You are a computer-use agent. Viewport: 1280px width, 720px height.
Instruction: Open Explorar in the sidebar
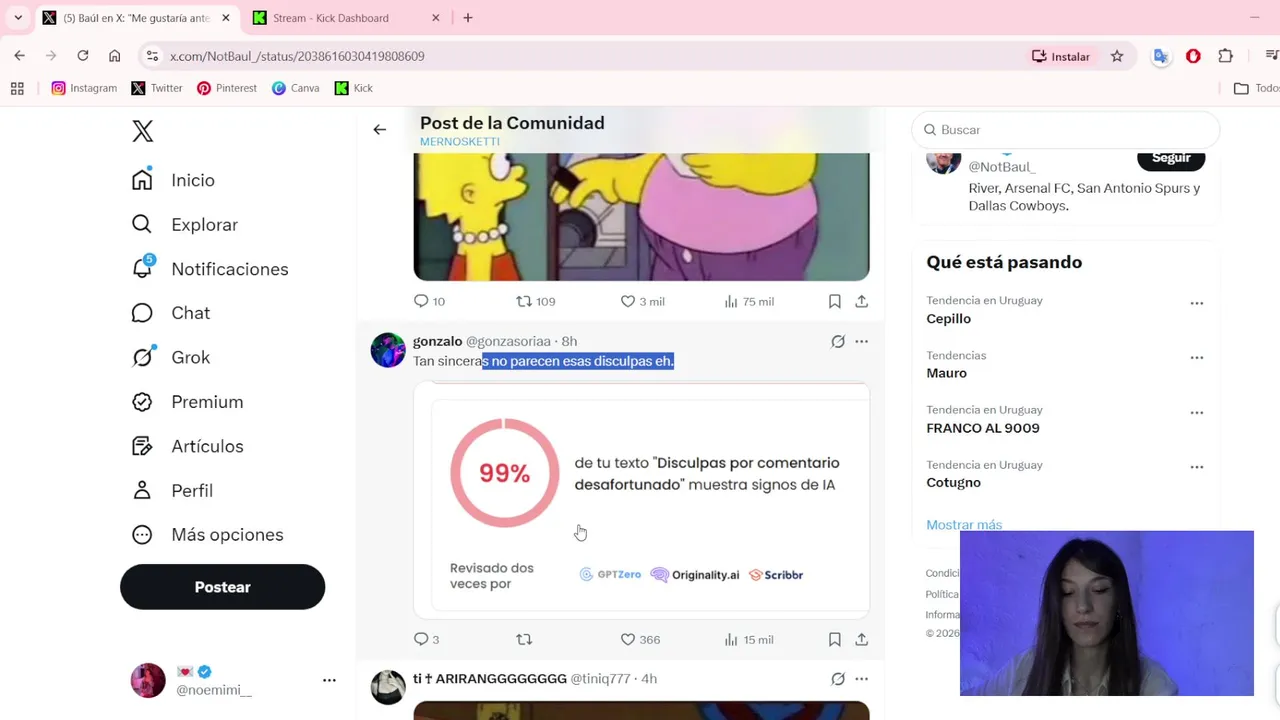(x=185, y=225)
